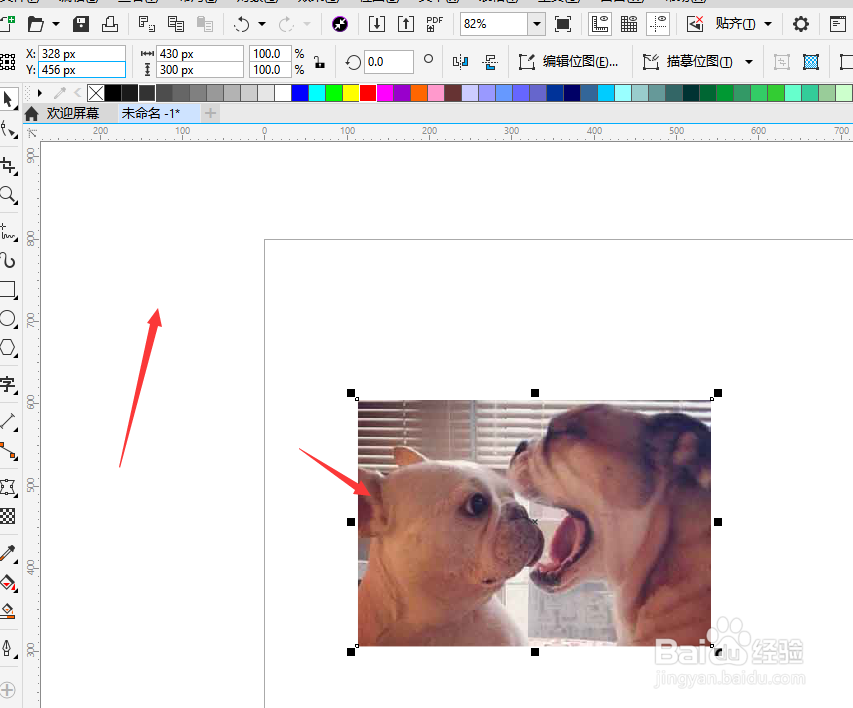The width and height of the screenshot is (853, 708).
Task: Select the Interactive Fill bucket tool
Action: click(8, 583)
